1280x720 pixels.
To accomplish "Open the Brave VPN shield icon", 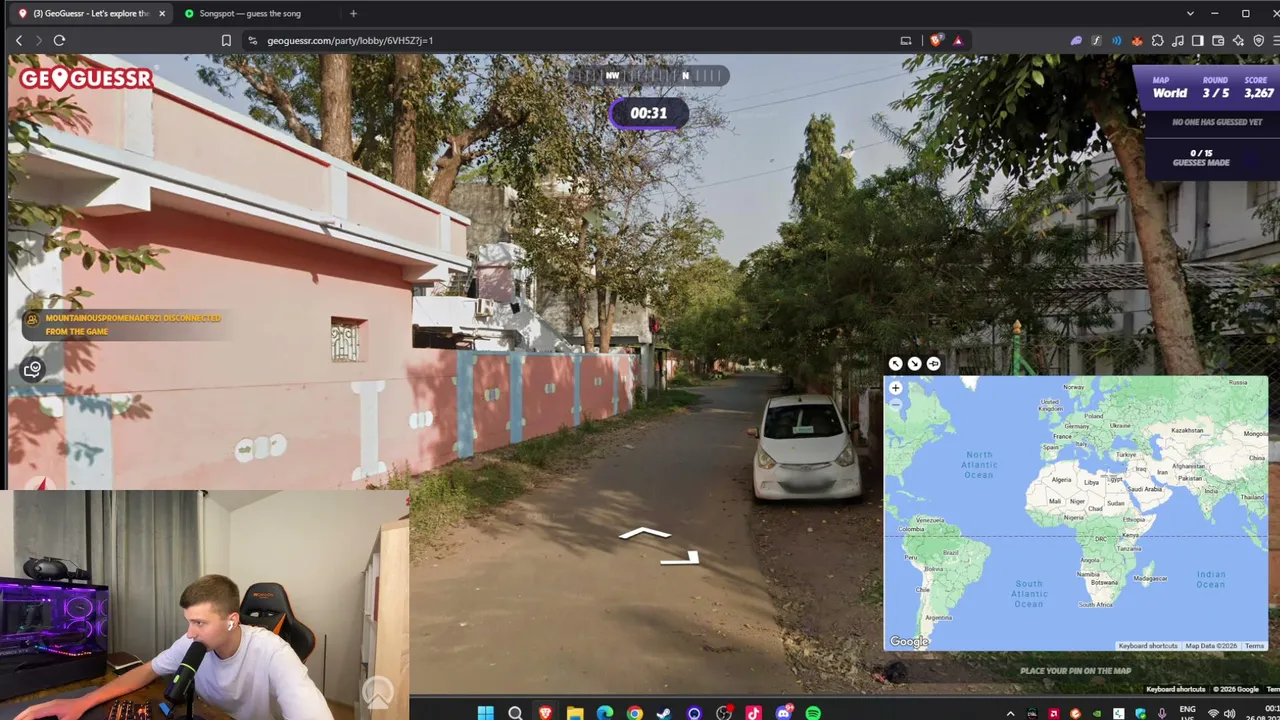I will (x=1259, y=40).
